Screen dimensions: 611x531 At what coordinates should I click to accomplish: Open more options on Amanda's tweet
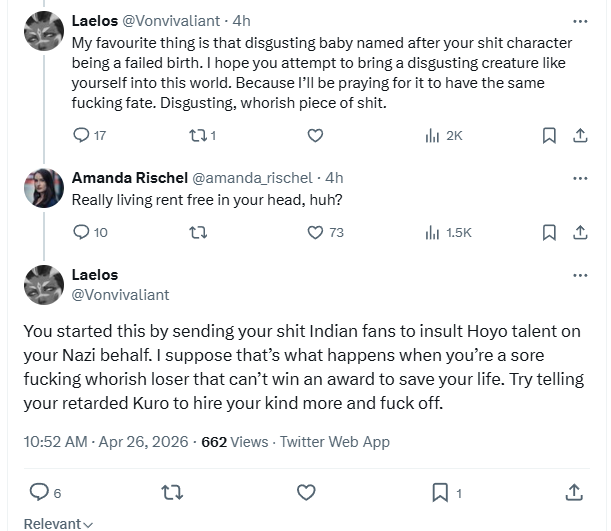click(579, 178)
